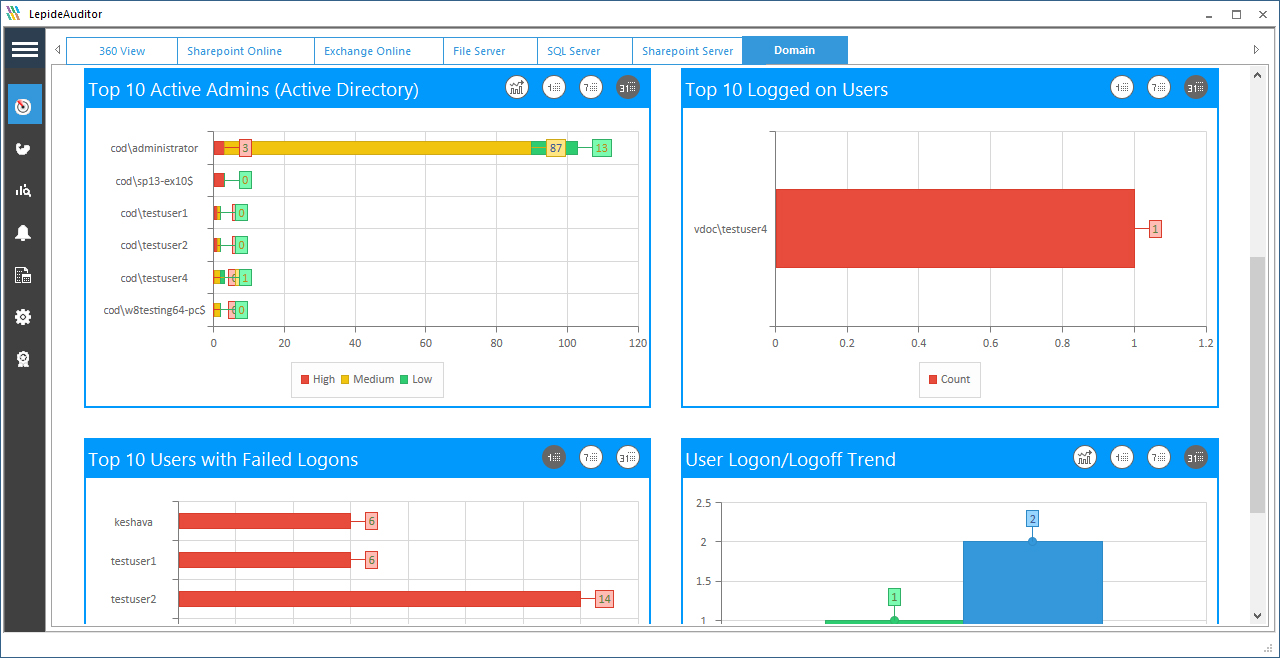Screen dimensions: 1280x658
Task: Click the 'User Logon/Logoff Trend' title
Action: coord(790,459)
